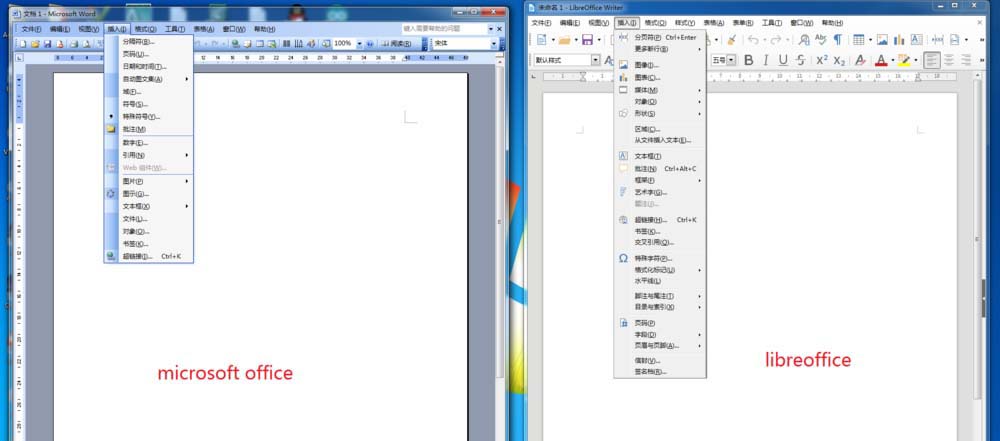Expand 自动图文集 submenu in Word Insert menu

click(x=149, y=79)
